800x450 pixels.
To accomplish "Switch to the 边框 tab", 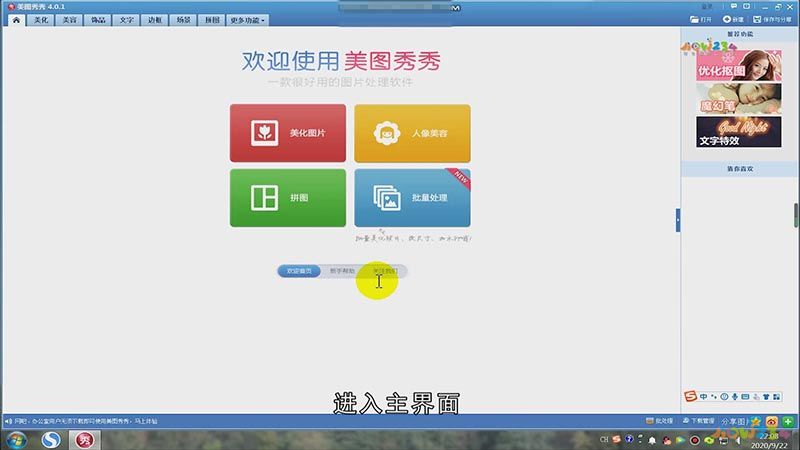I will tap(155, 20).
